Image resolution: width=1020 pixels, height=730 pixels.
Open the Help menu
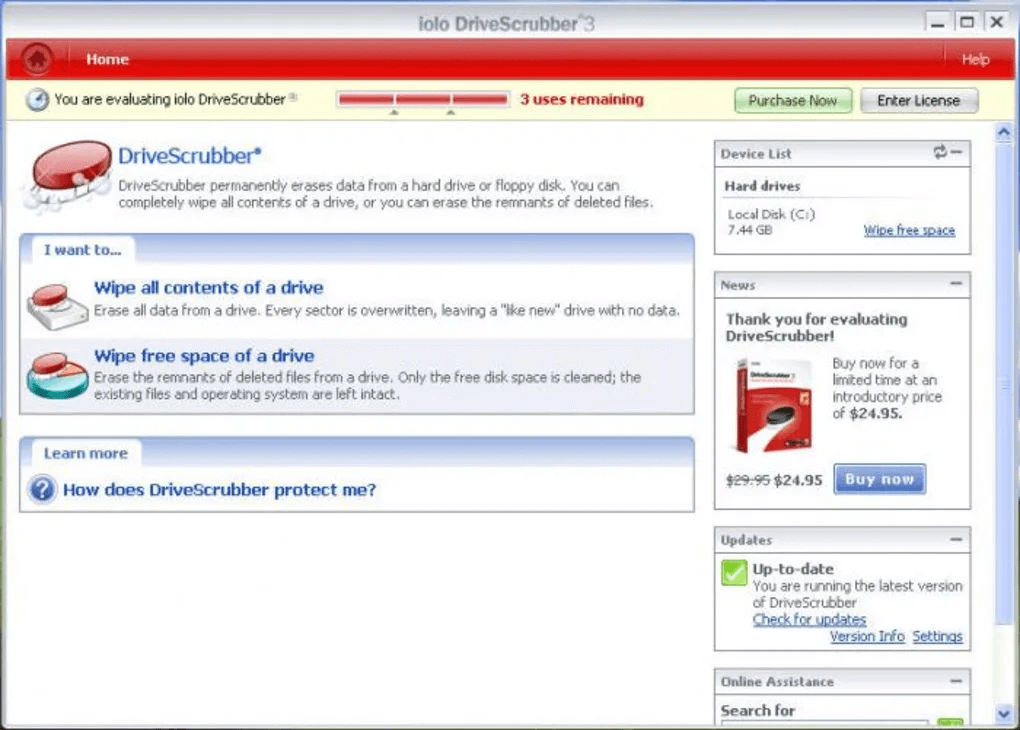tap(975, 59)
